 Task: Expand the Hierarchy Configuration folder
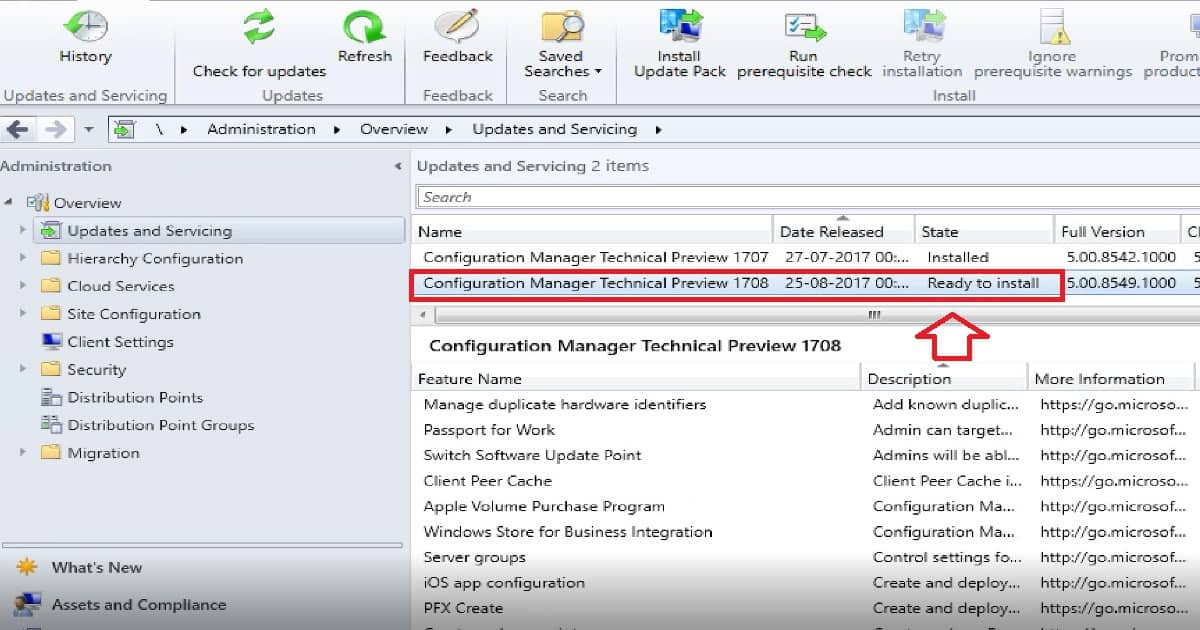tap(23, 258)
